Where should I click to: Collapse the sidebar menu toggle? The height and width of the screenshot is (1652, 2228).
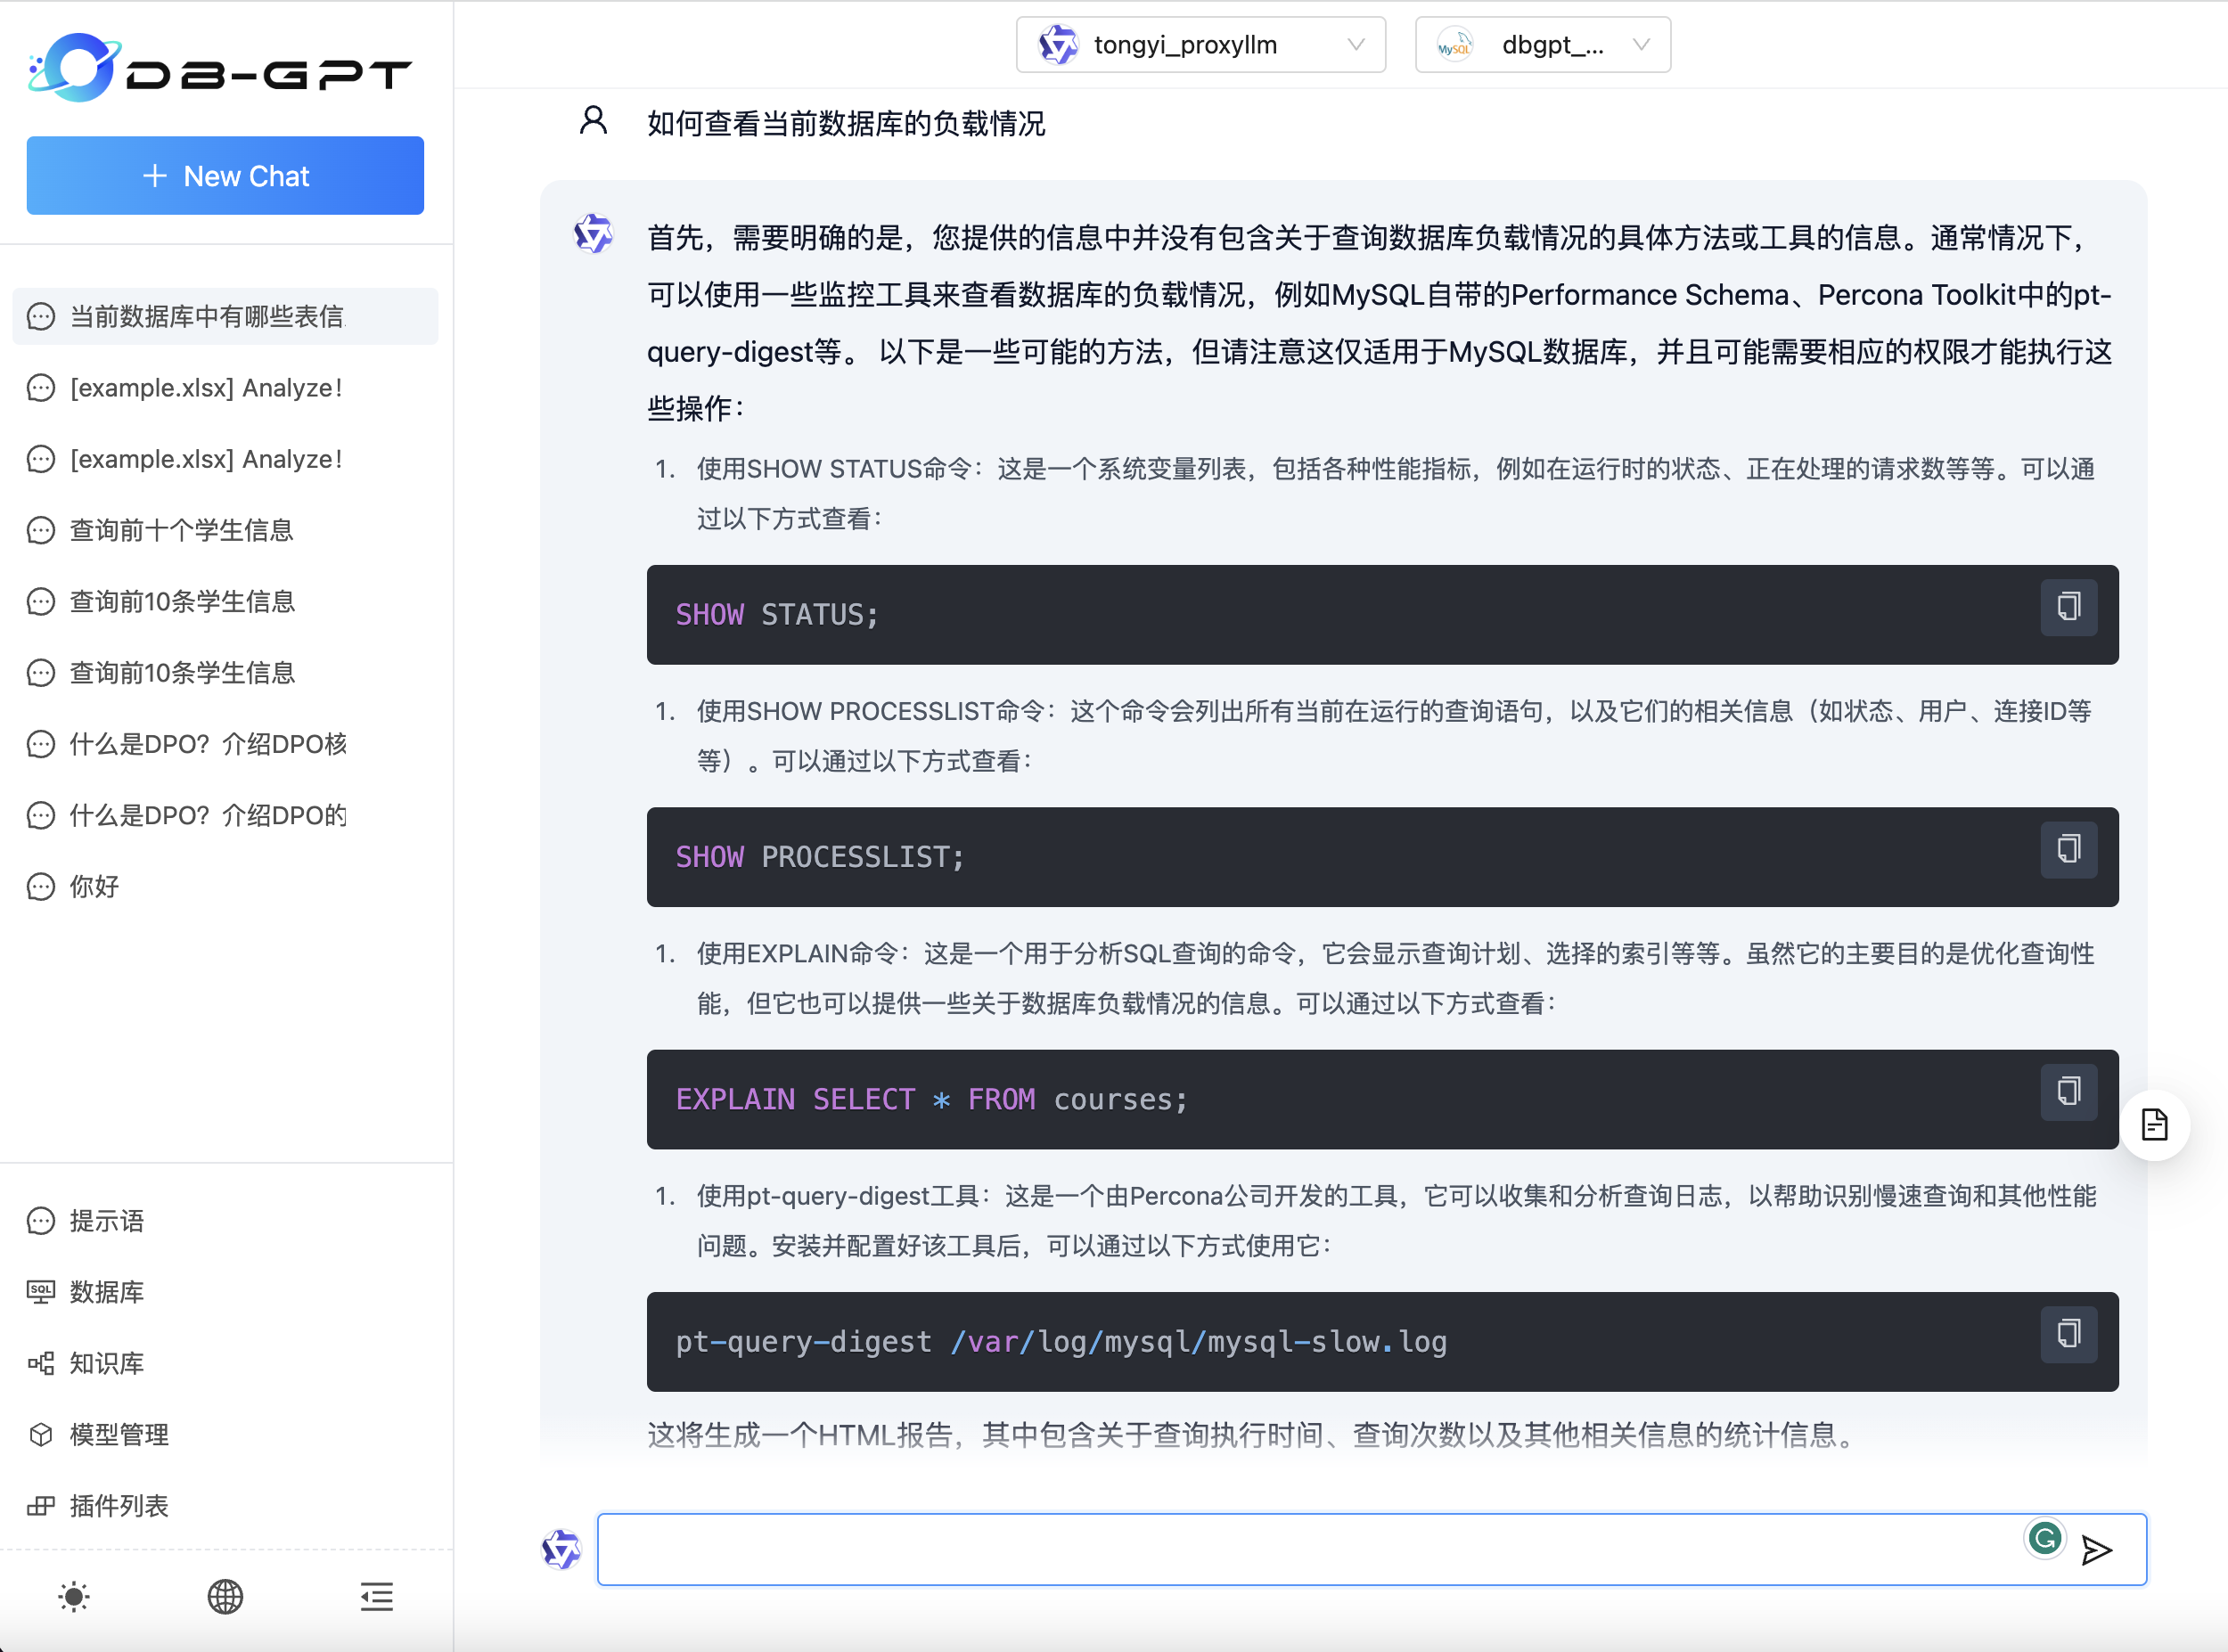click(376, 1597)
